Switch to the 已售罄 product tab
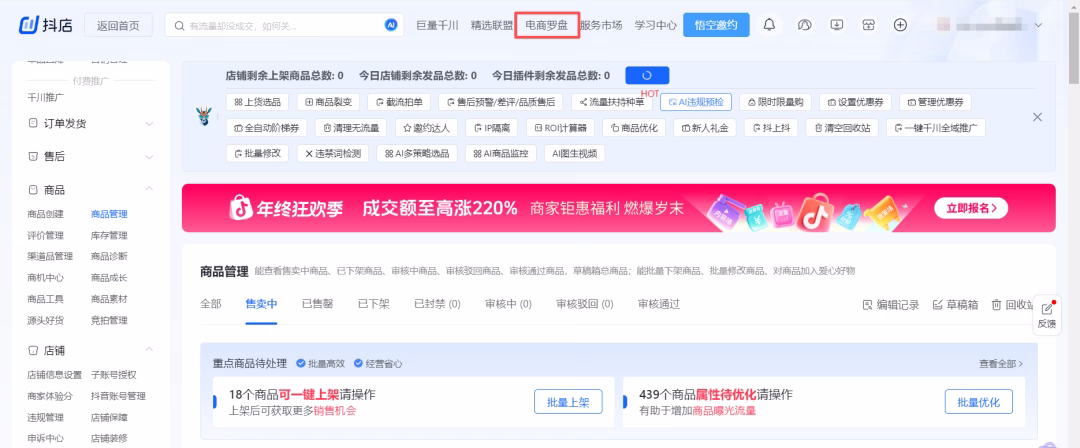This screenshot has width=1080, height=448. (318, 304)
